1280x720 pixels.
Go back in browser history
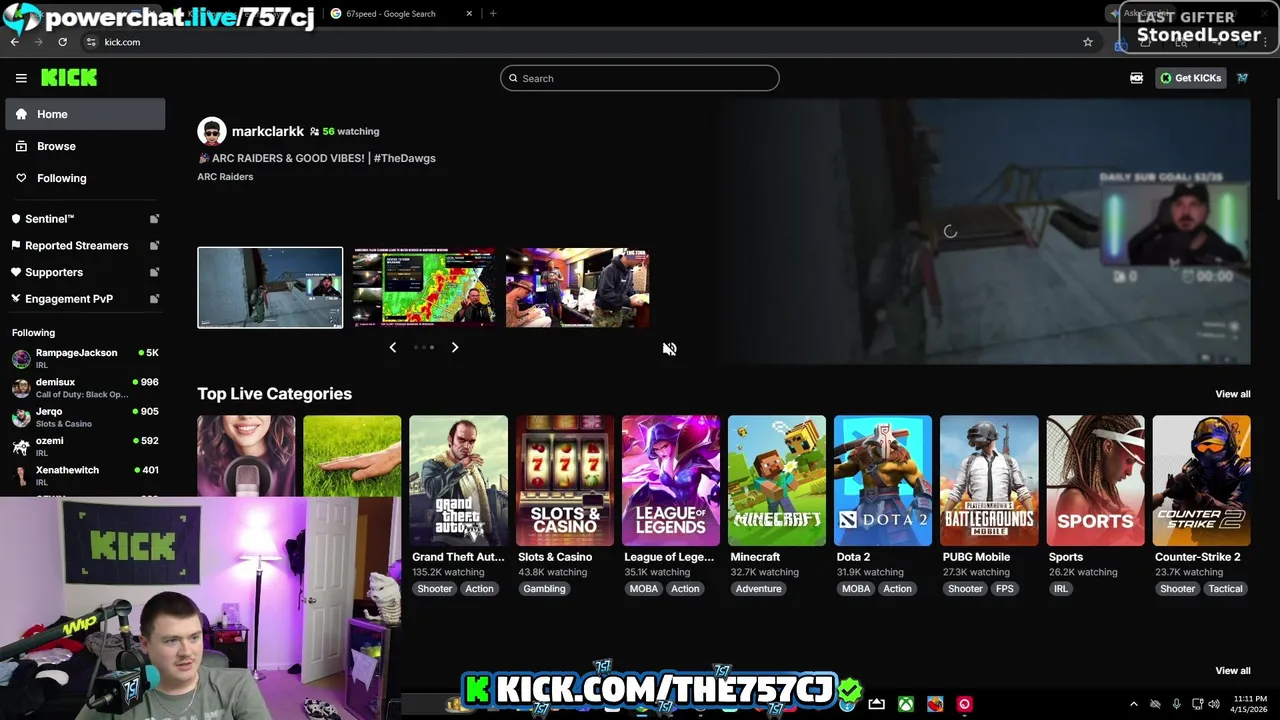(x=15, y=42)
